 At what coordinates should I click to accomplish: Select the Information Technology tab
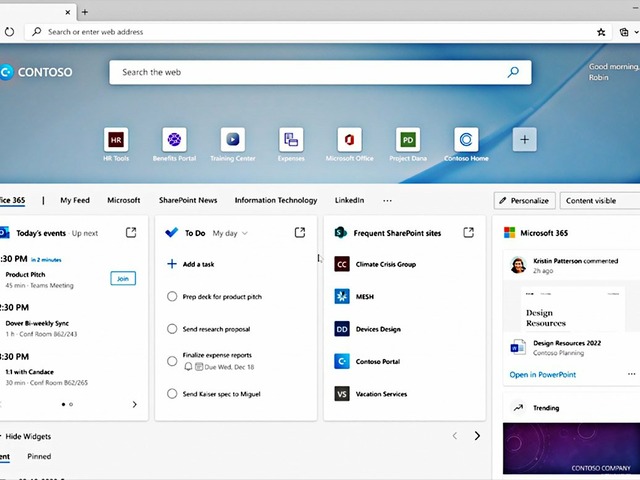(x=276, y=200)
